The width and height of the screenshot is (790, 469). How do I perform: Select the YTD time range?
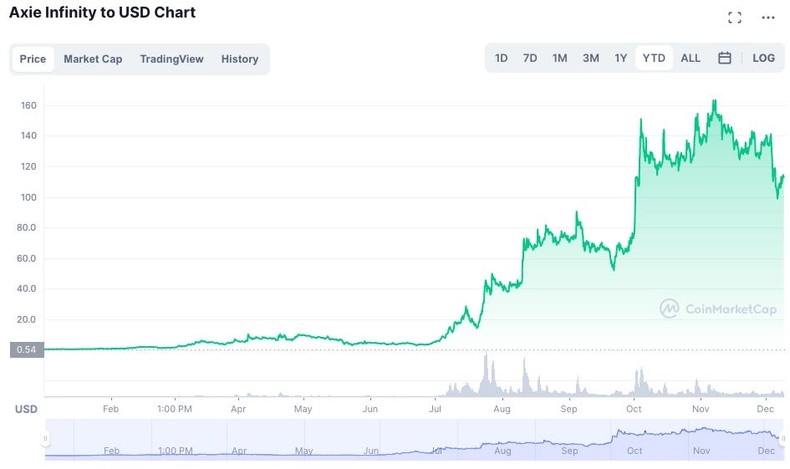coord(654,58)
